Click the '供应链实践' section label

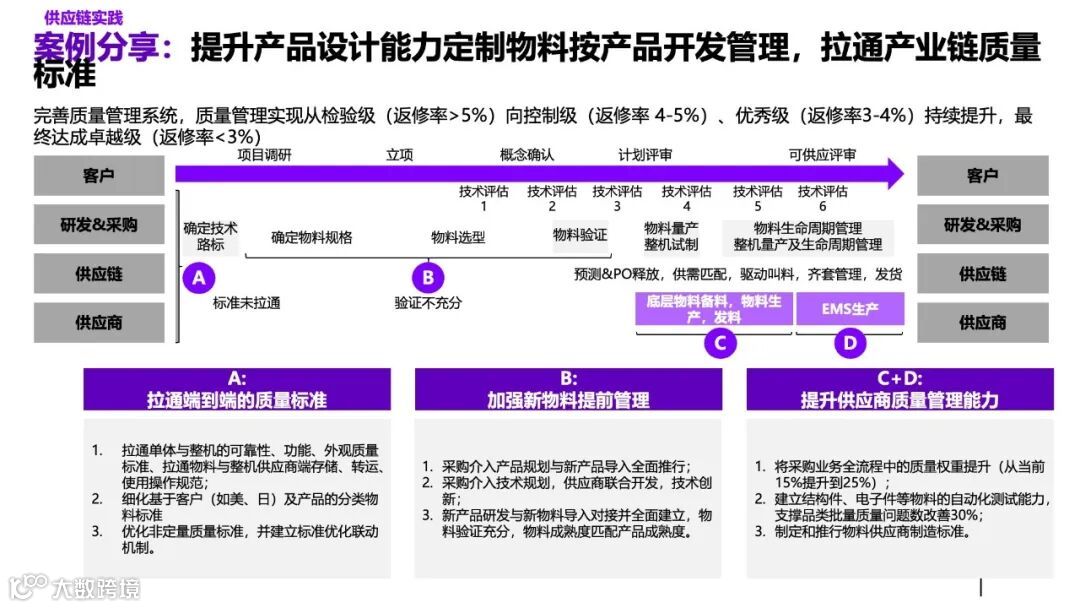click(x=83, y=18)
